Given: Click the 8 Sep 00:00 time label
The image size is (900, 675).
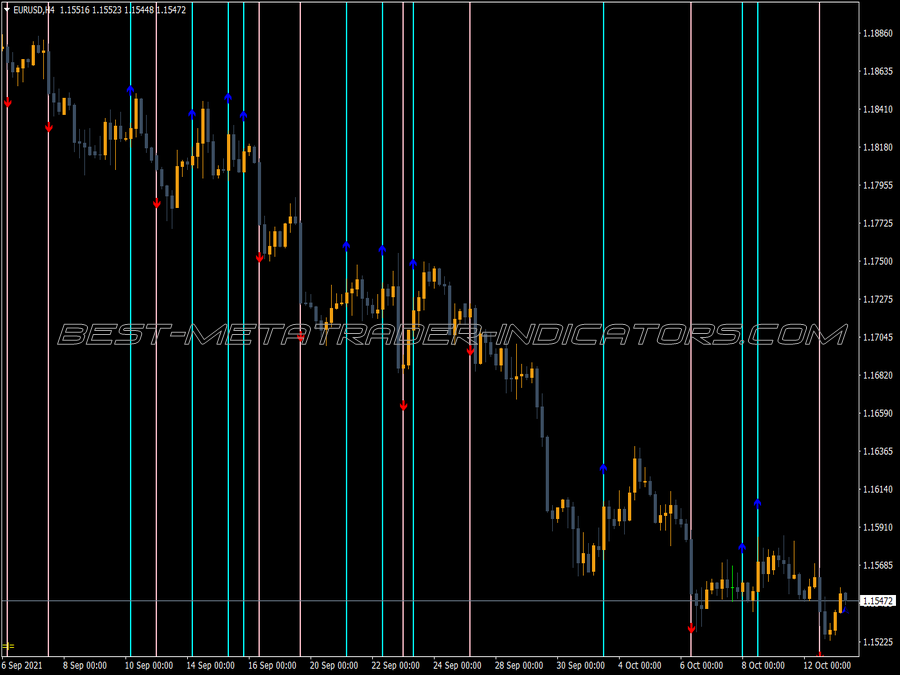Looking at the screenshot, I should (85, 665).
